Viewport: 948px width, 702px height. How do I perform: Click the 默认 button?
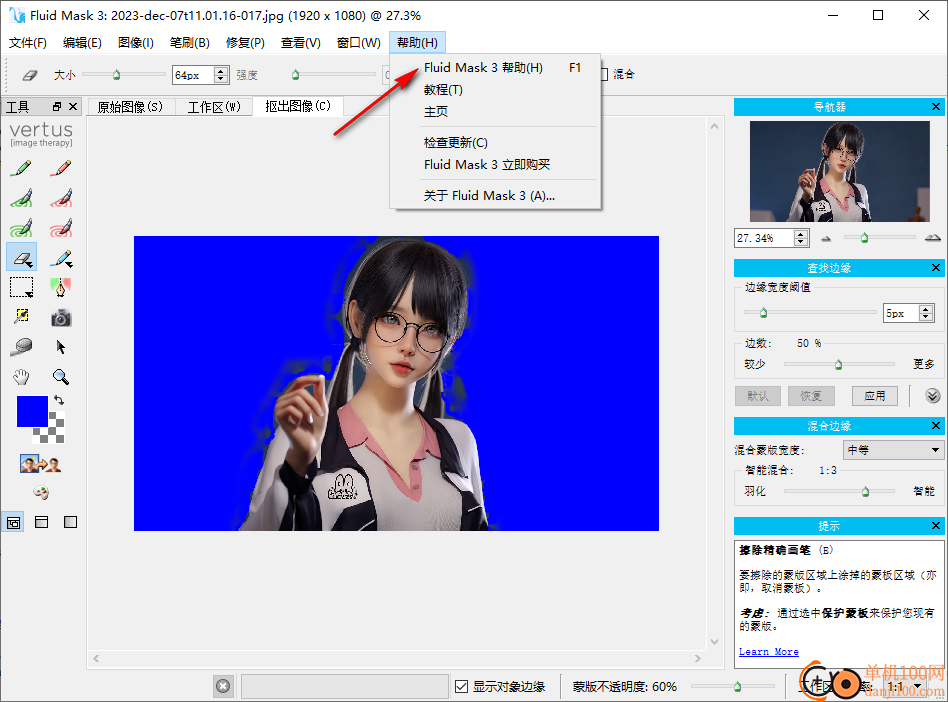tap(758, 396)
